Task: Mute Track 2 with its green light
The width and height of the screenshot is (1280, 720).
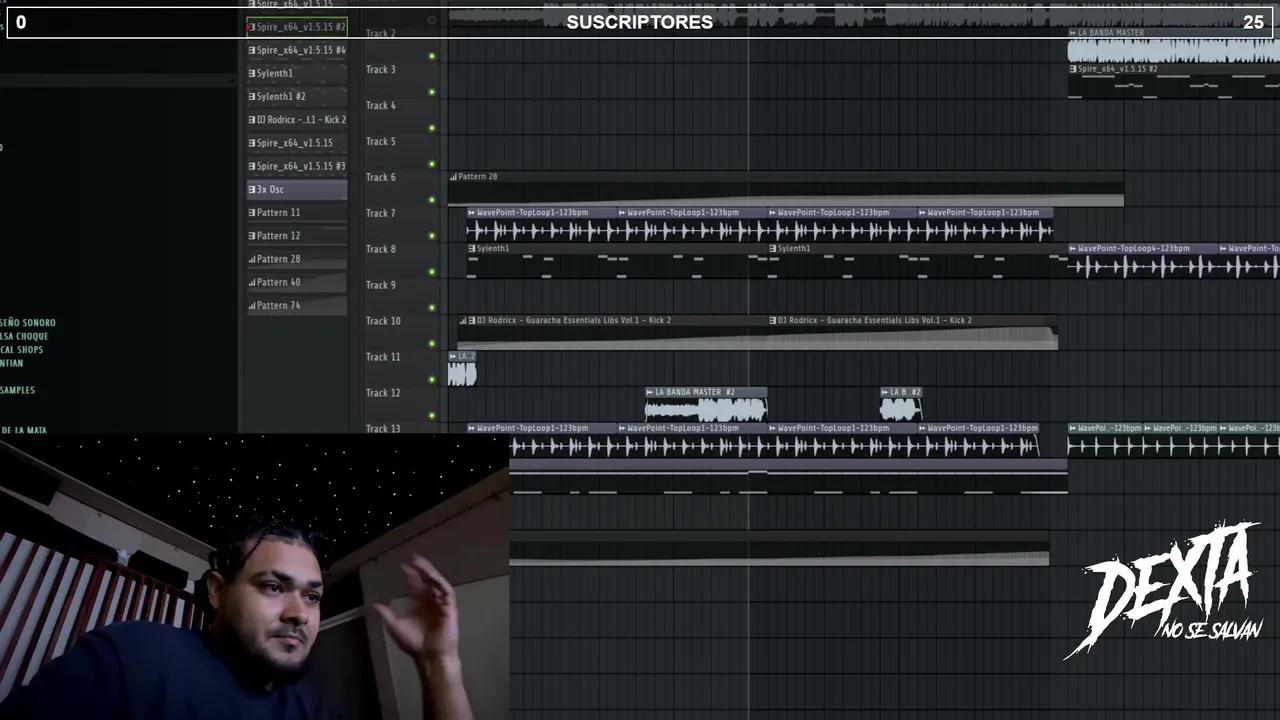Action: [432, 56]
